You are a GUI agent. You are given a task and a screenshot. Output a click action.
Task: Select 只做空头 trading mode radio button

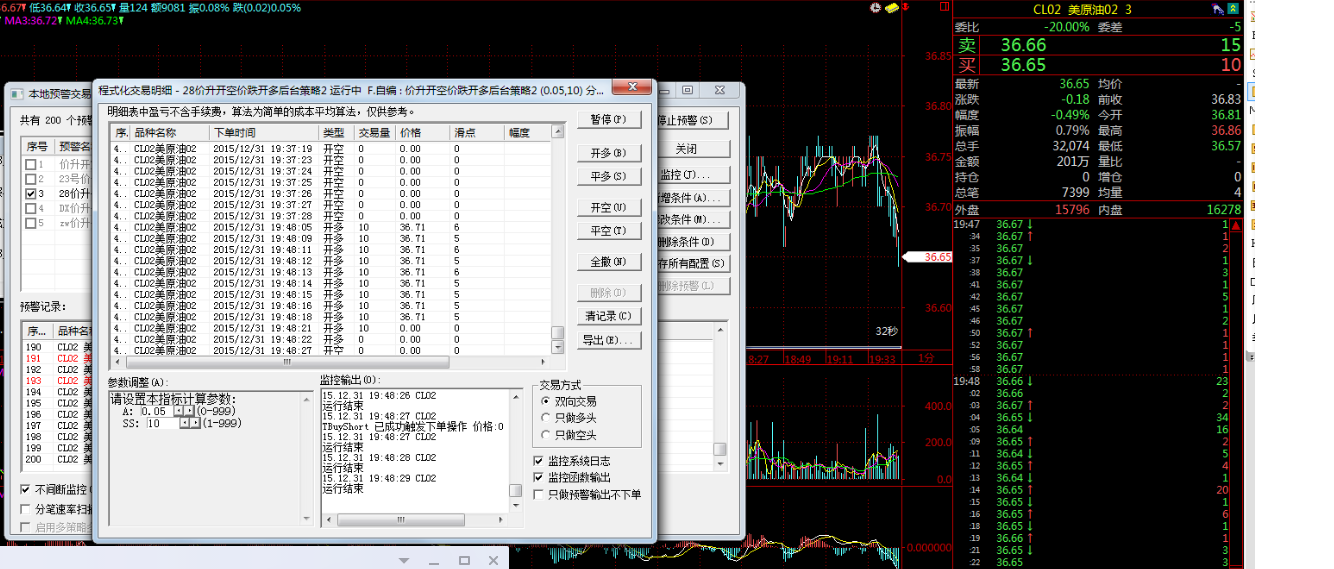pyautogui.click(x=545, y=434)
